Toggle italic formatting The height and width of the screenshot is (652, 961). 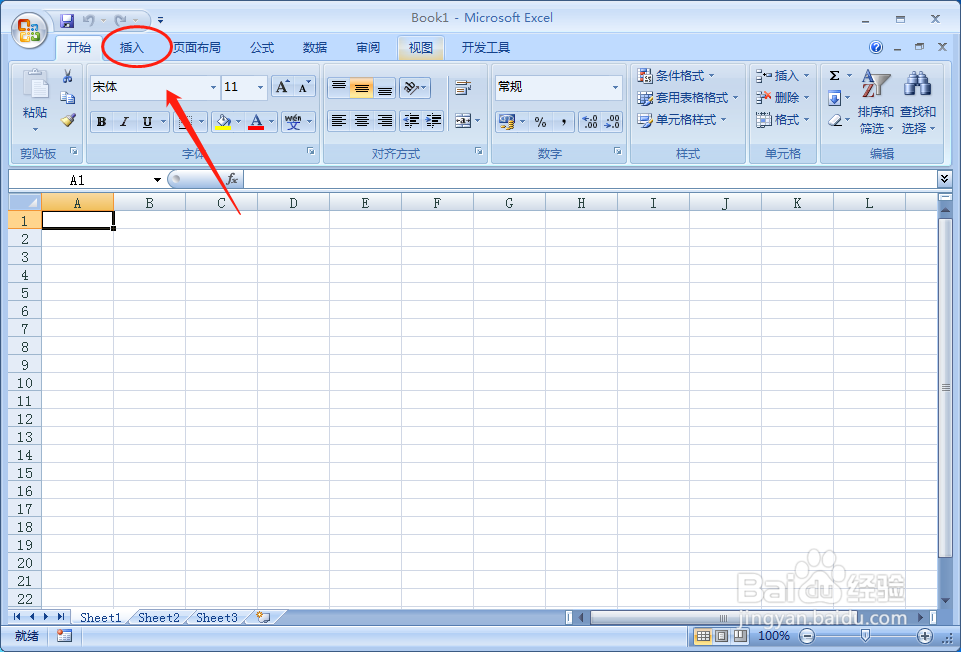point(124,122)
